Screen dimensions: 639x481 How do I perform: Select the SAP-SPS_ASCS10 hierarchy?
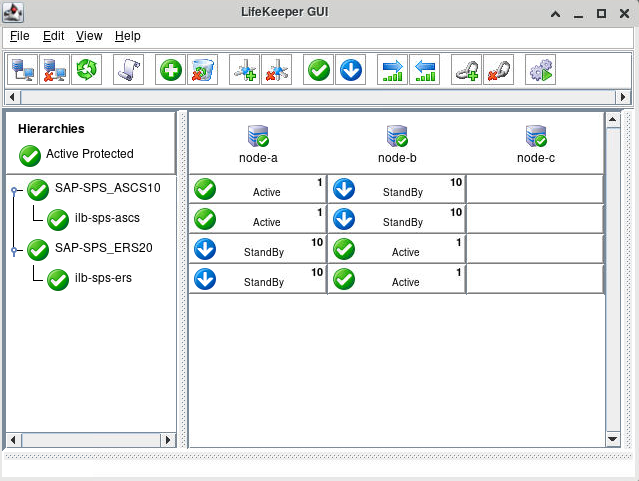tap(108, 188)
